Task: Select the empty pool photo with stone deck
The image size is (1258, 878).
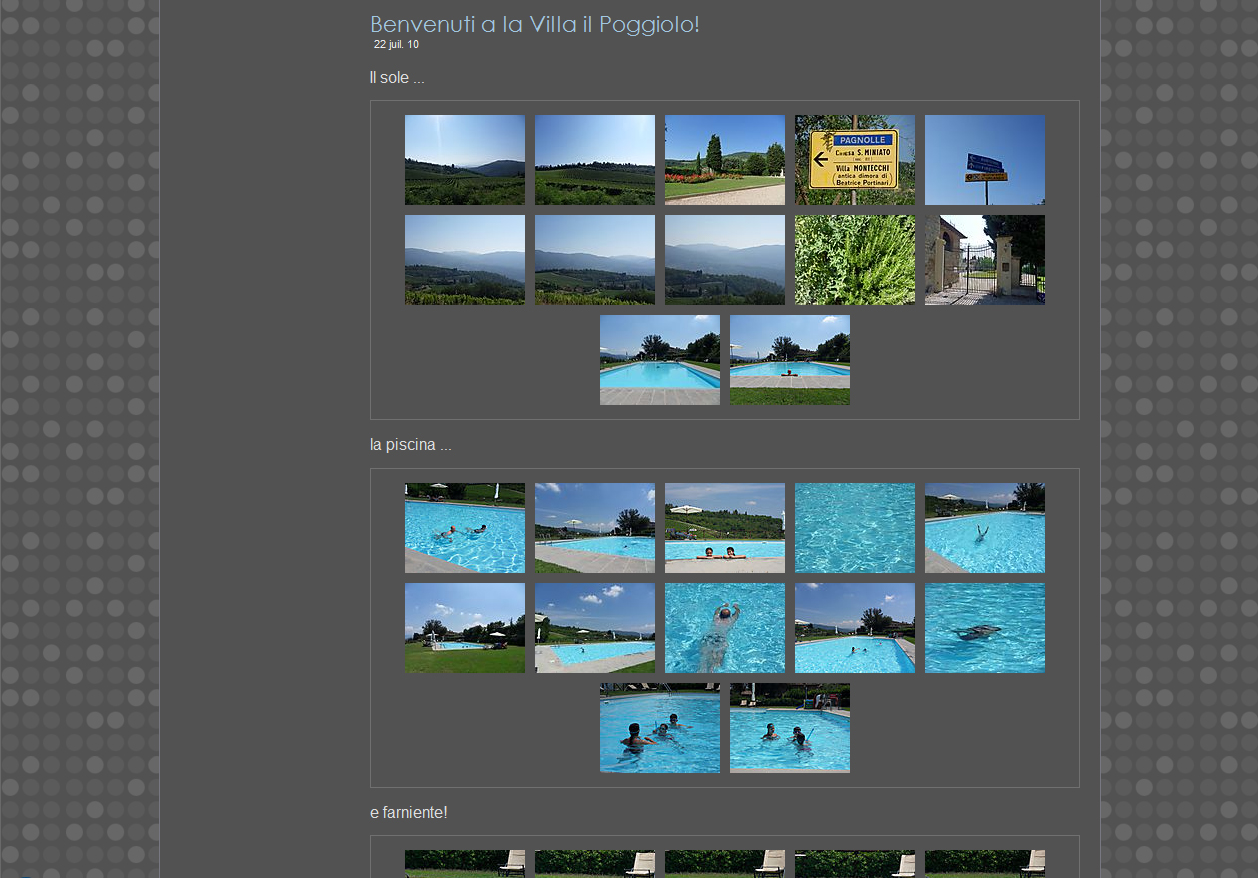Action: coord(659,360)
